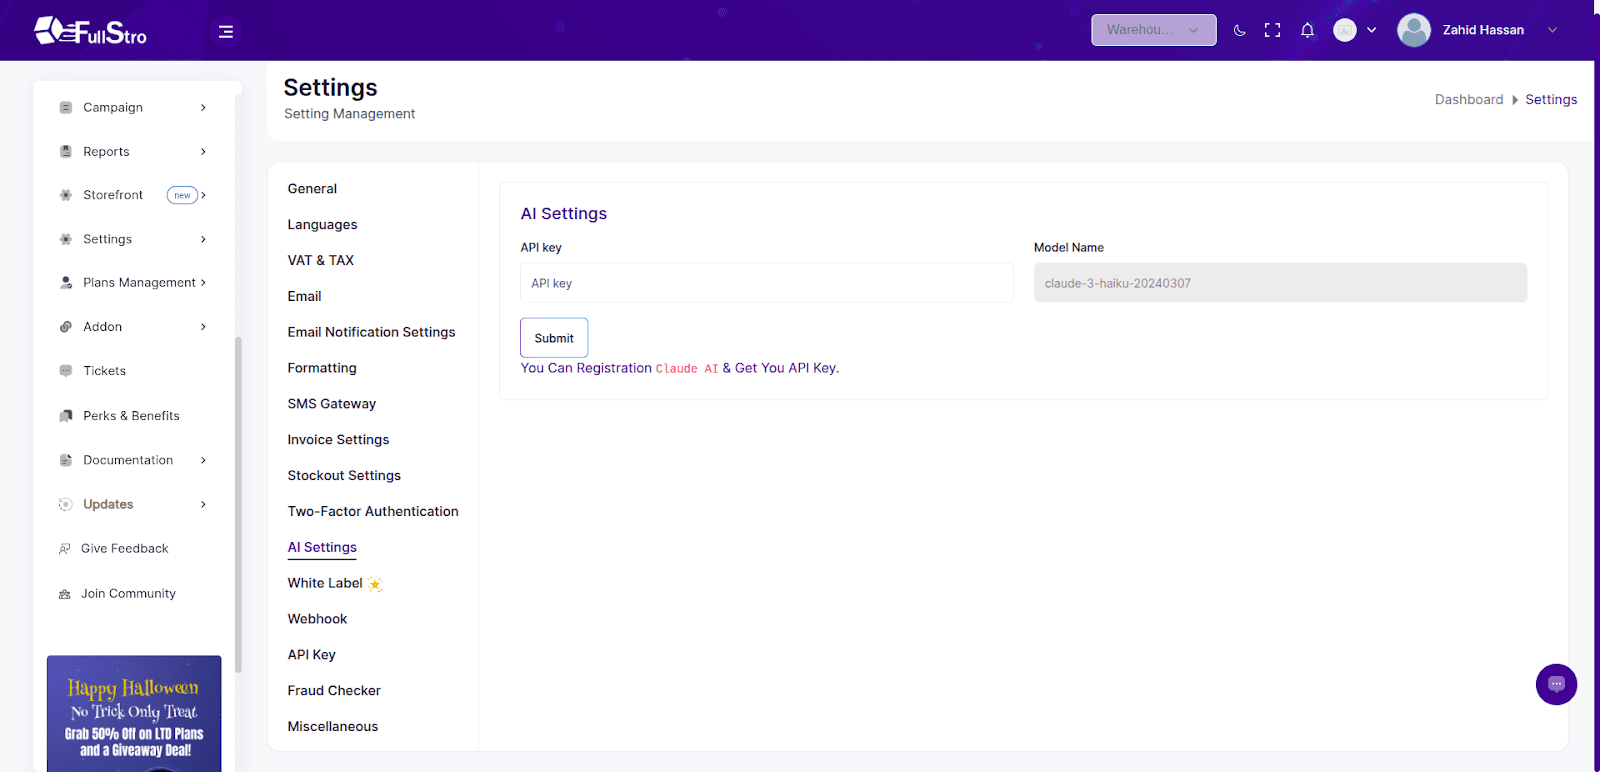The image size is (1600, 772).
Task: Open the SMS Gateway tab
Action: [x=332, y=404]
